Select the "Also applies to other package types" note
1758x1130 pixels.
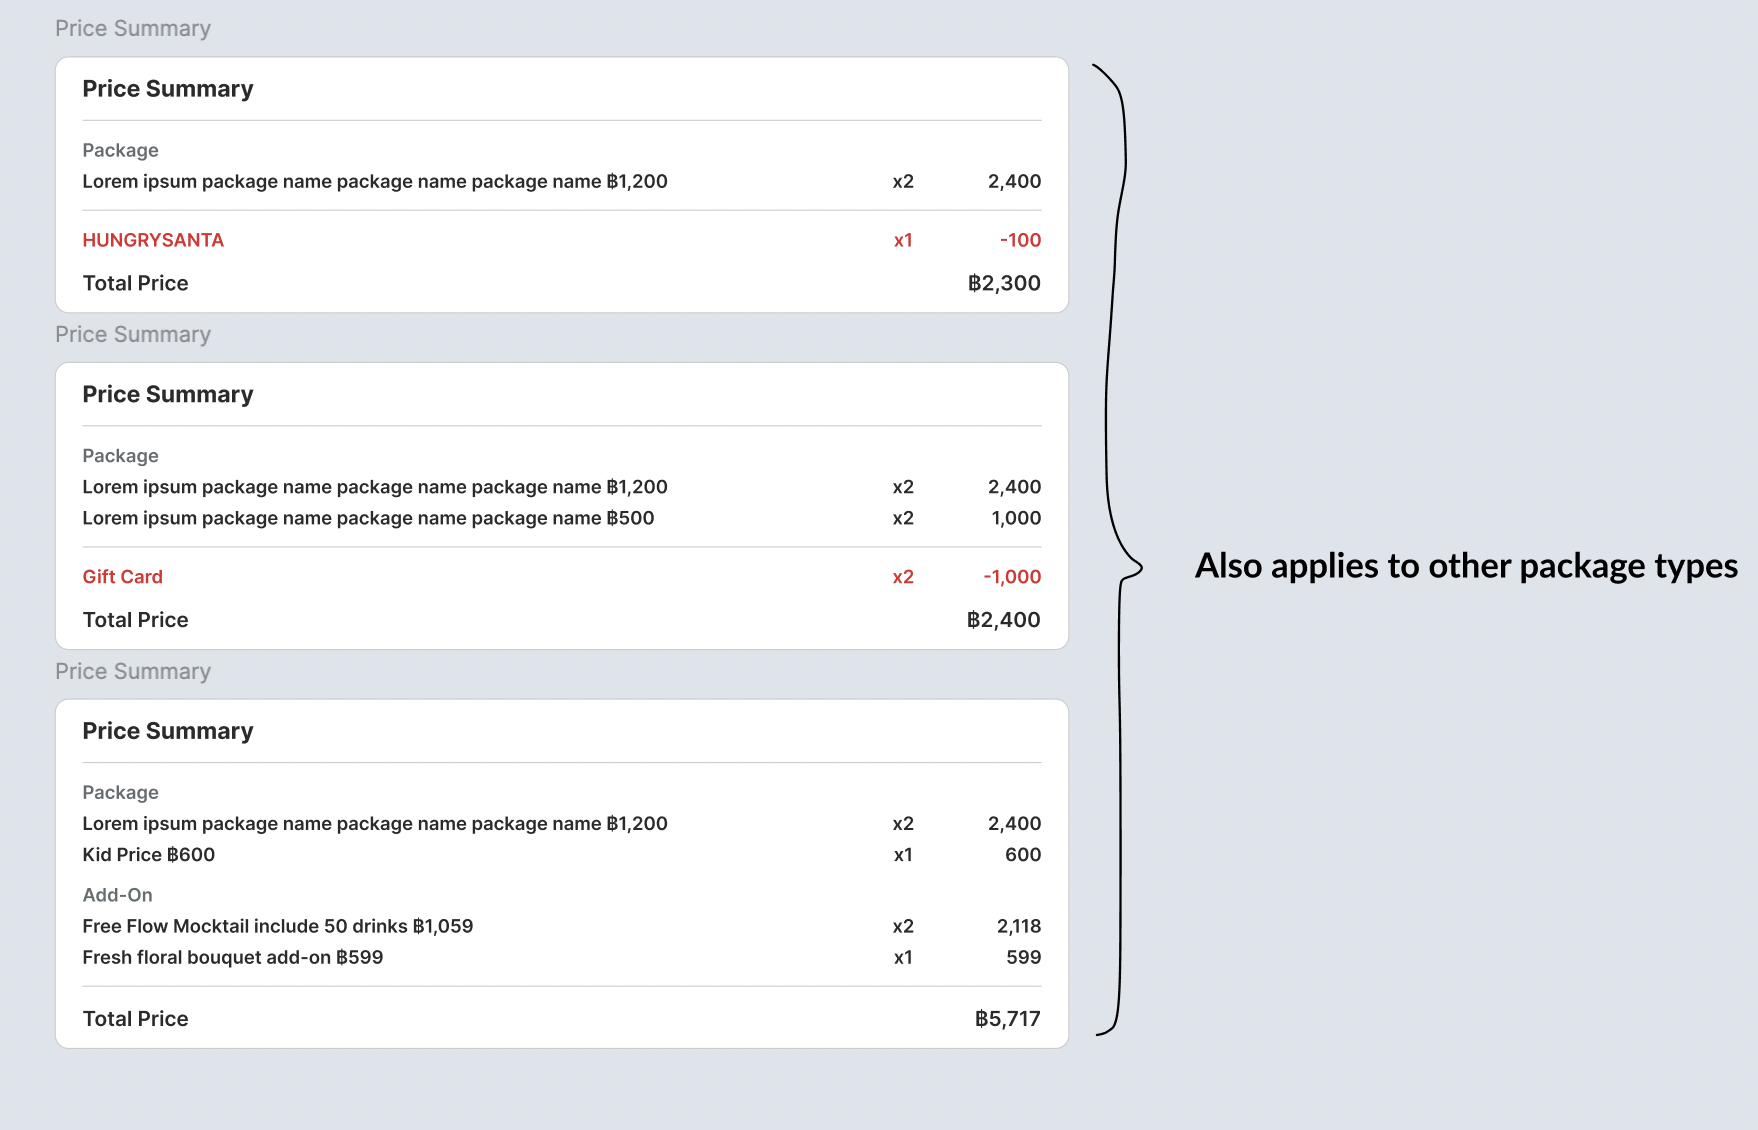[1466, 566]
